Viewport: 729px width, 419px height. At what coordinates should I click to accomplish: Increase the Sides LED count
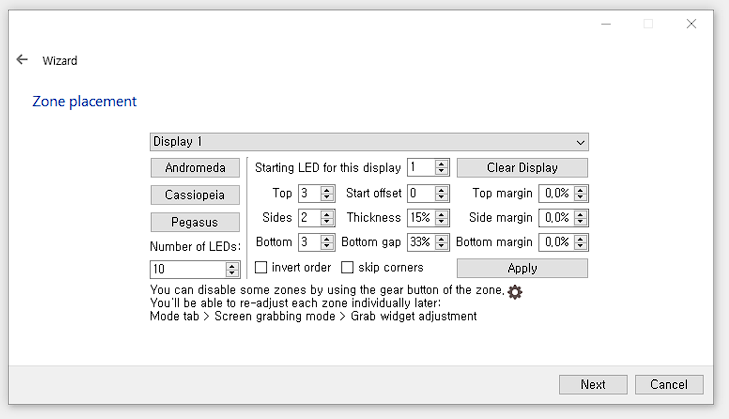[x=327, y=213]
